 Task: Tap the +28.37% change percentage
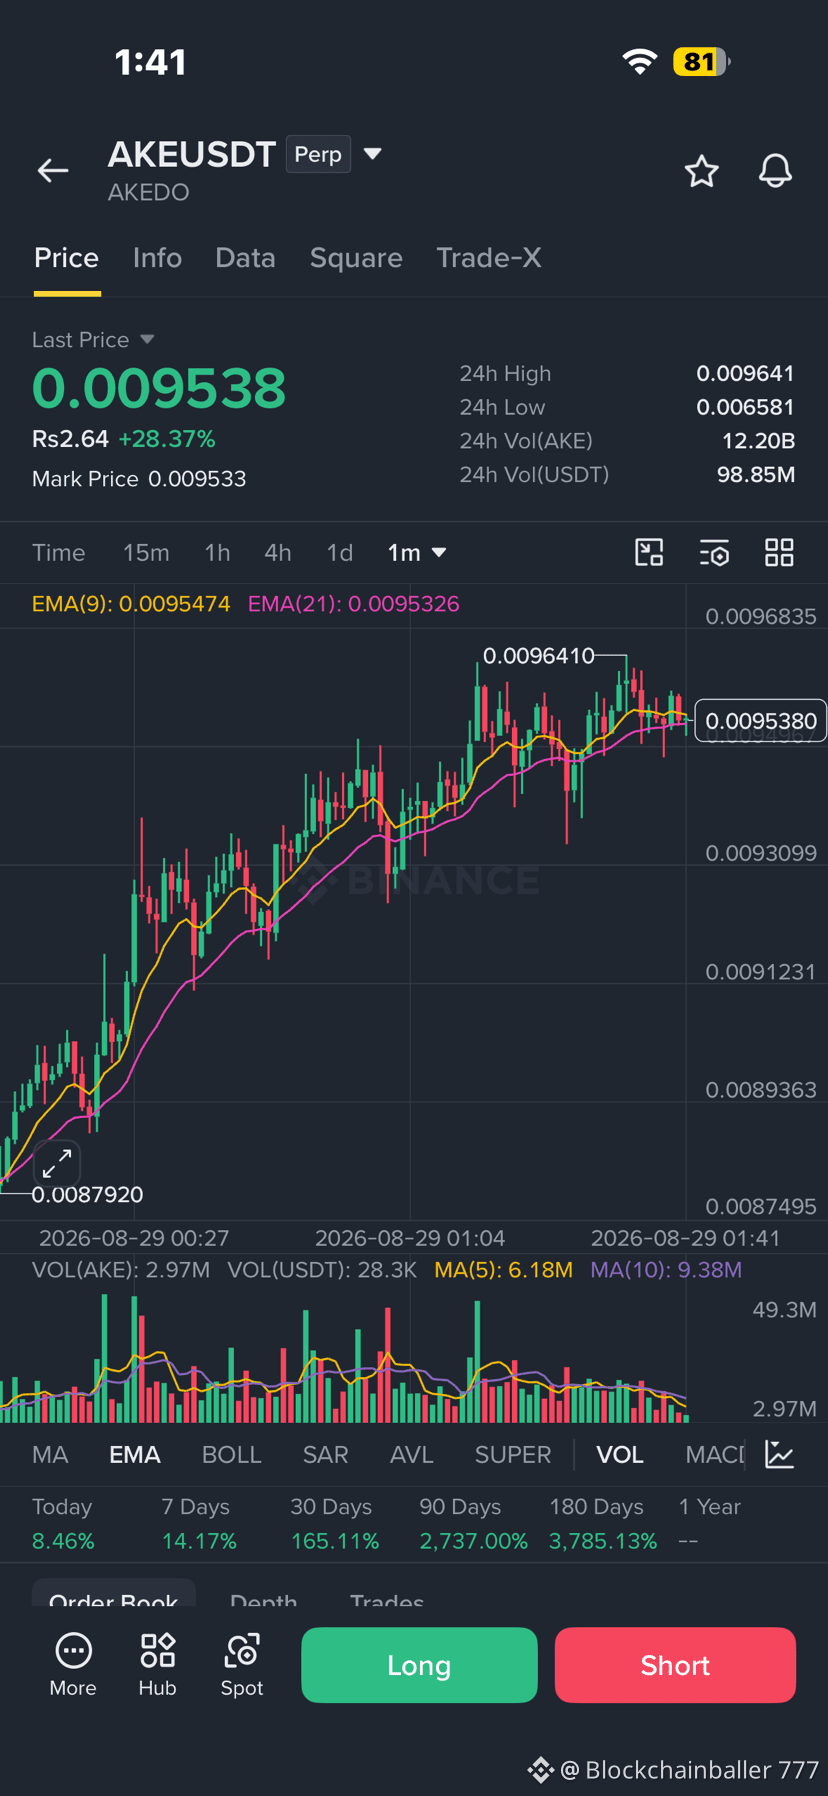(167, 439)
